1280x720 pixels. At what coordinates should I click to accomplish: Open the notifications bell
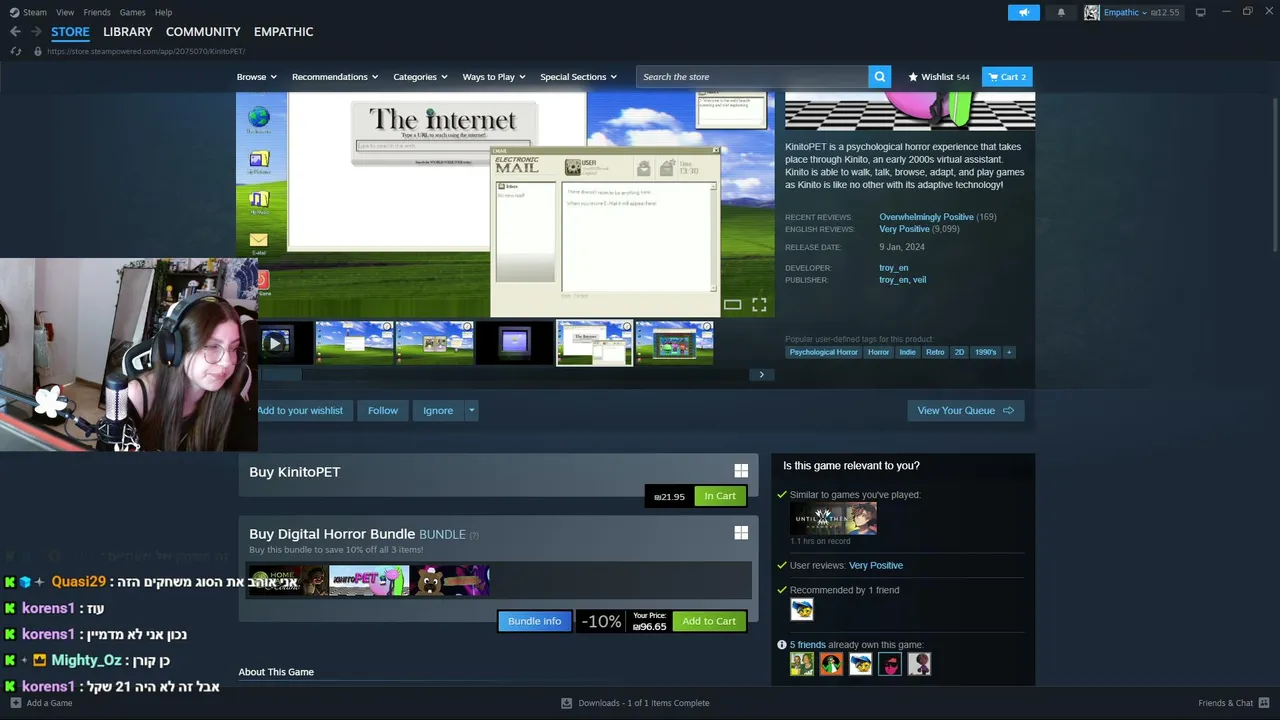(1061, 12)
